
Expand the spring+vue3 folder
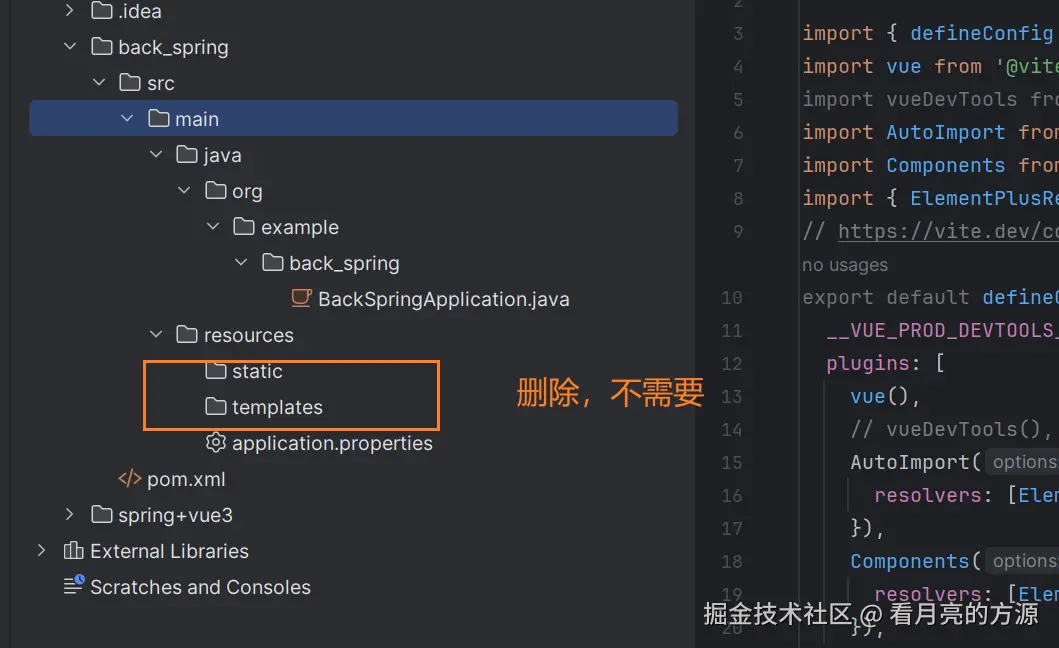click(69, 515)
